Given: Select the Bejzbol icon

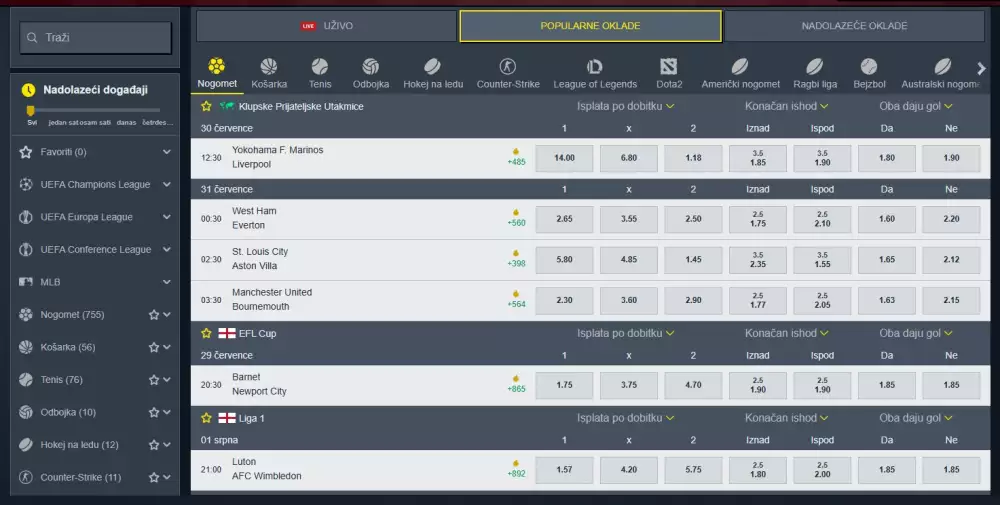Looking at the screenshot, I should pos(869,66).
